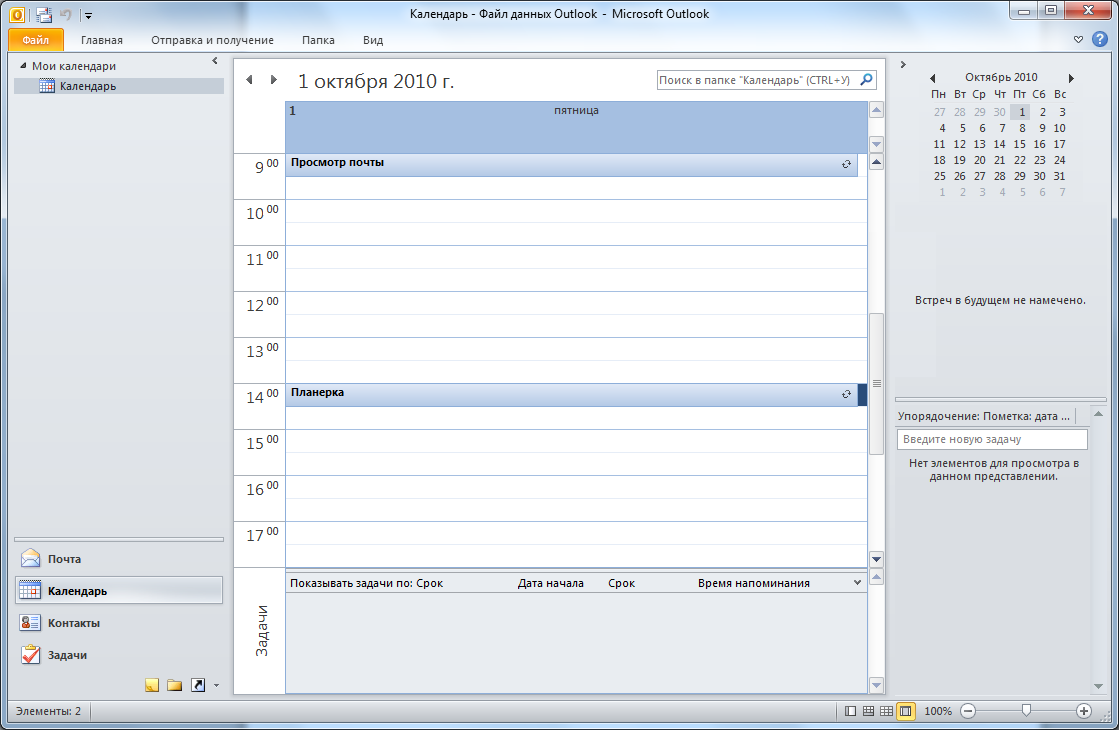Viewport: 1119px width, 730px height.
Task: Open the Отправка и получение tab
Action: (x=212, y=40)
